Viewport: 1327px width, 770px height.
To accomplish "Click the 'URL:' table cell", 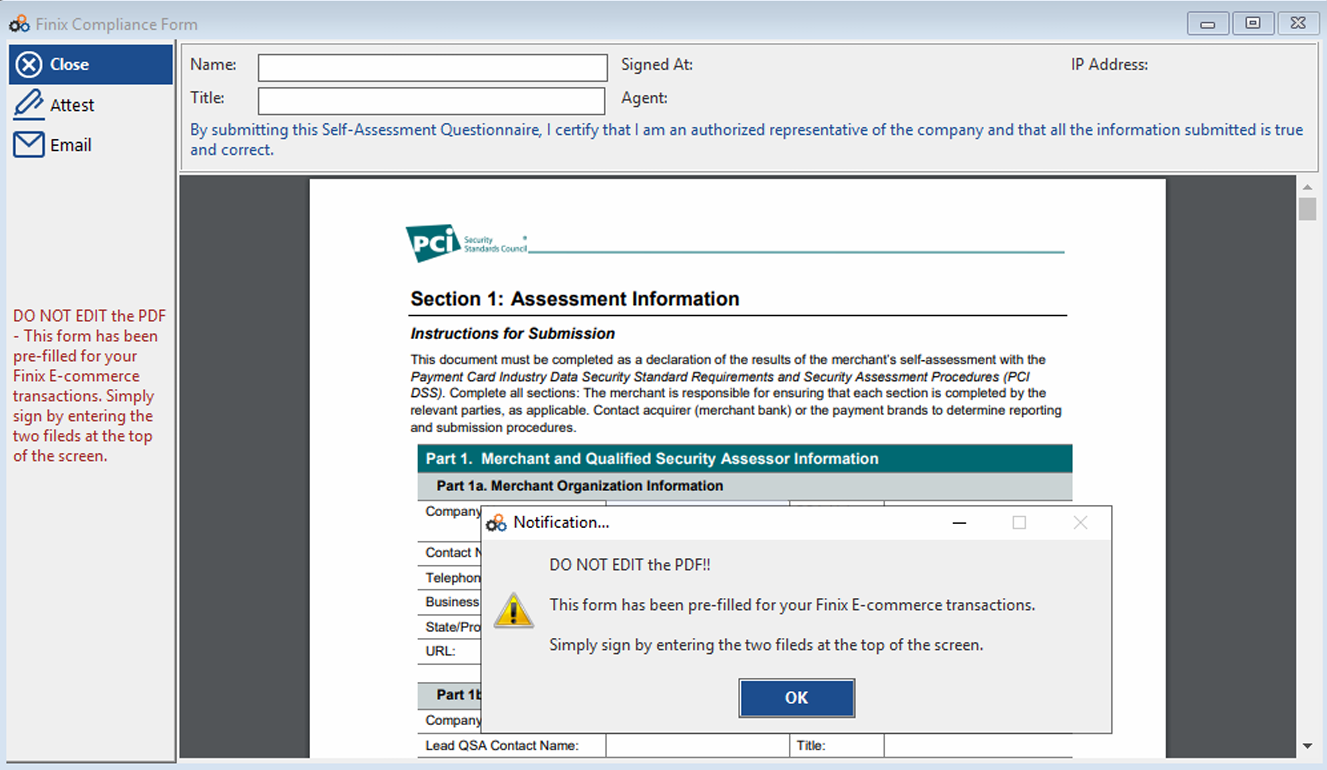I will tap(450, 651).
